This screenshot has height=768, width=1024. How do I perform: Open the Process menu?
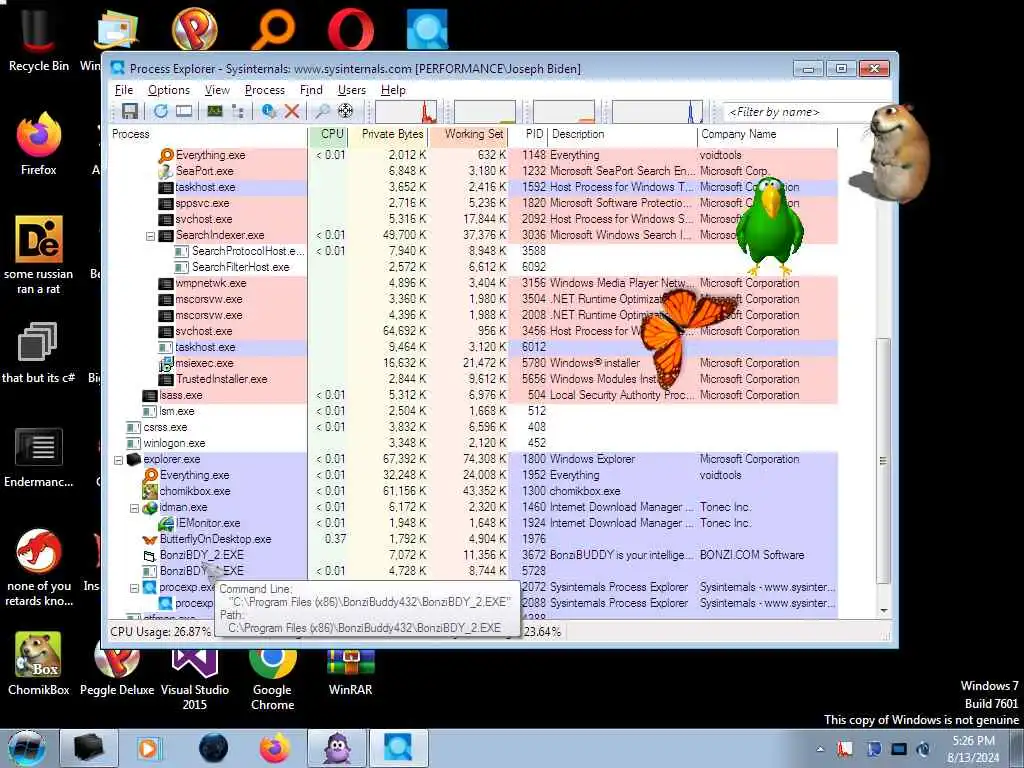tap(264, 90)
